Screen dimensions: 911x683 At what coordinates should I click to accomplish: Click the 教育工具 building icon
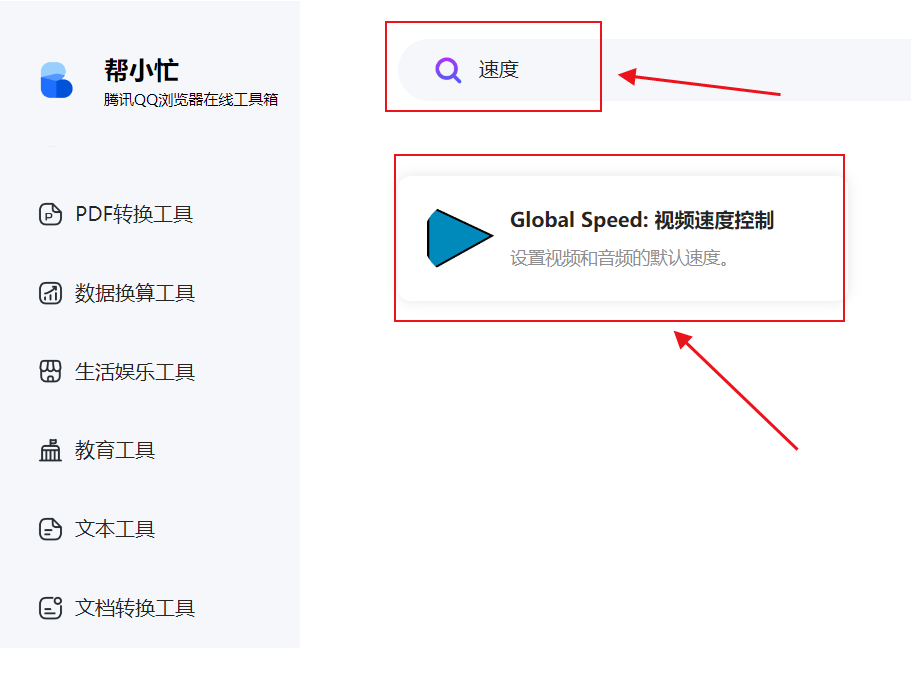point(49,450)
